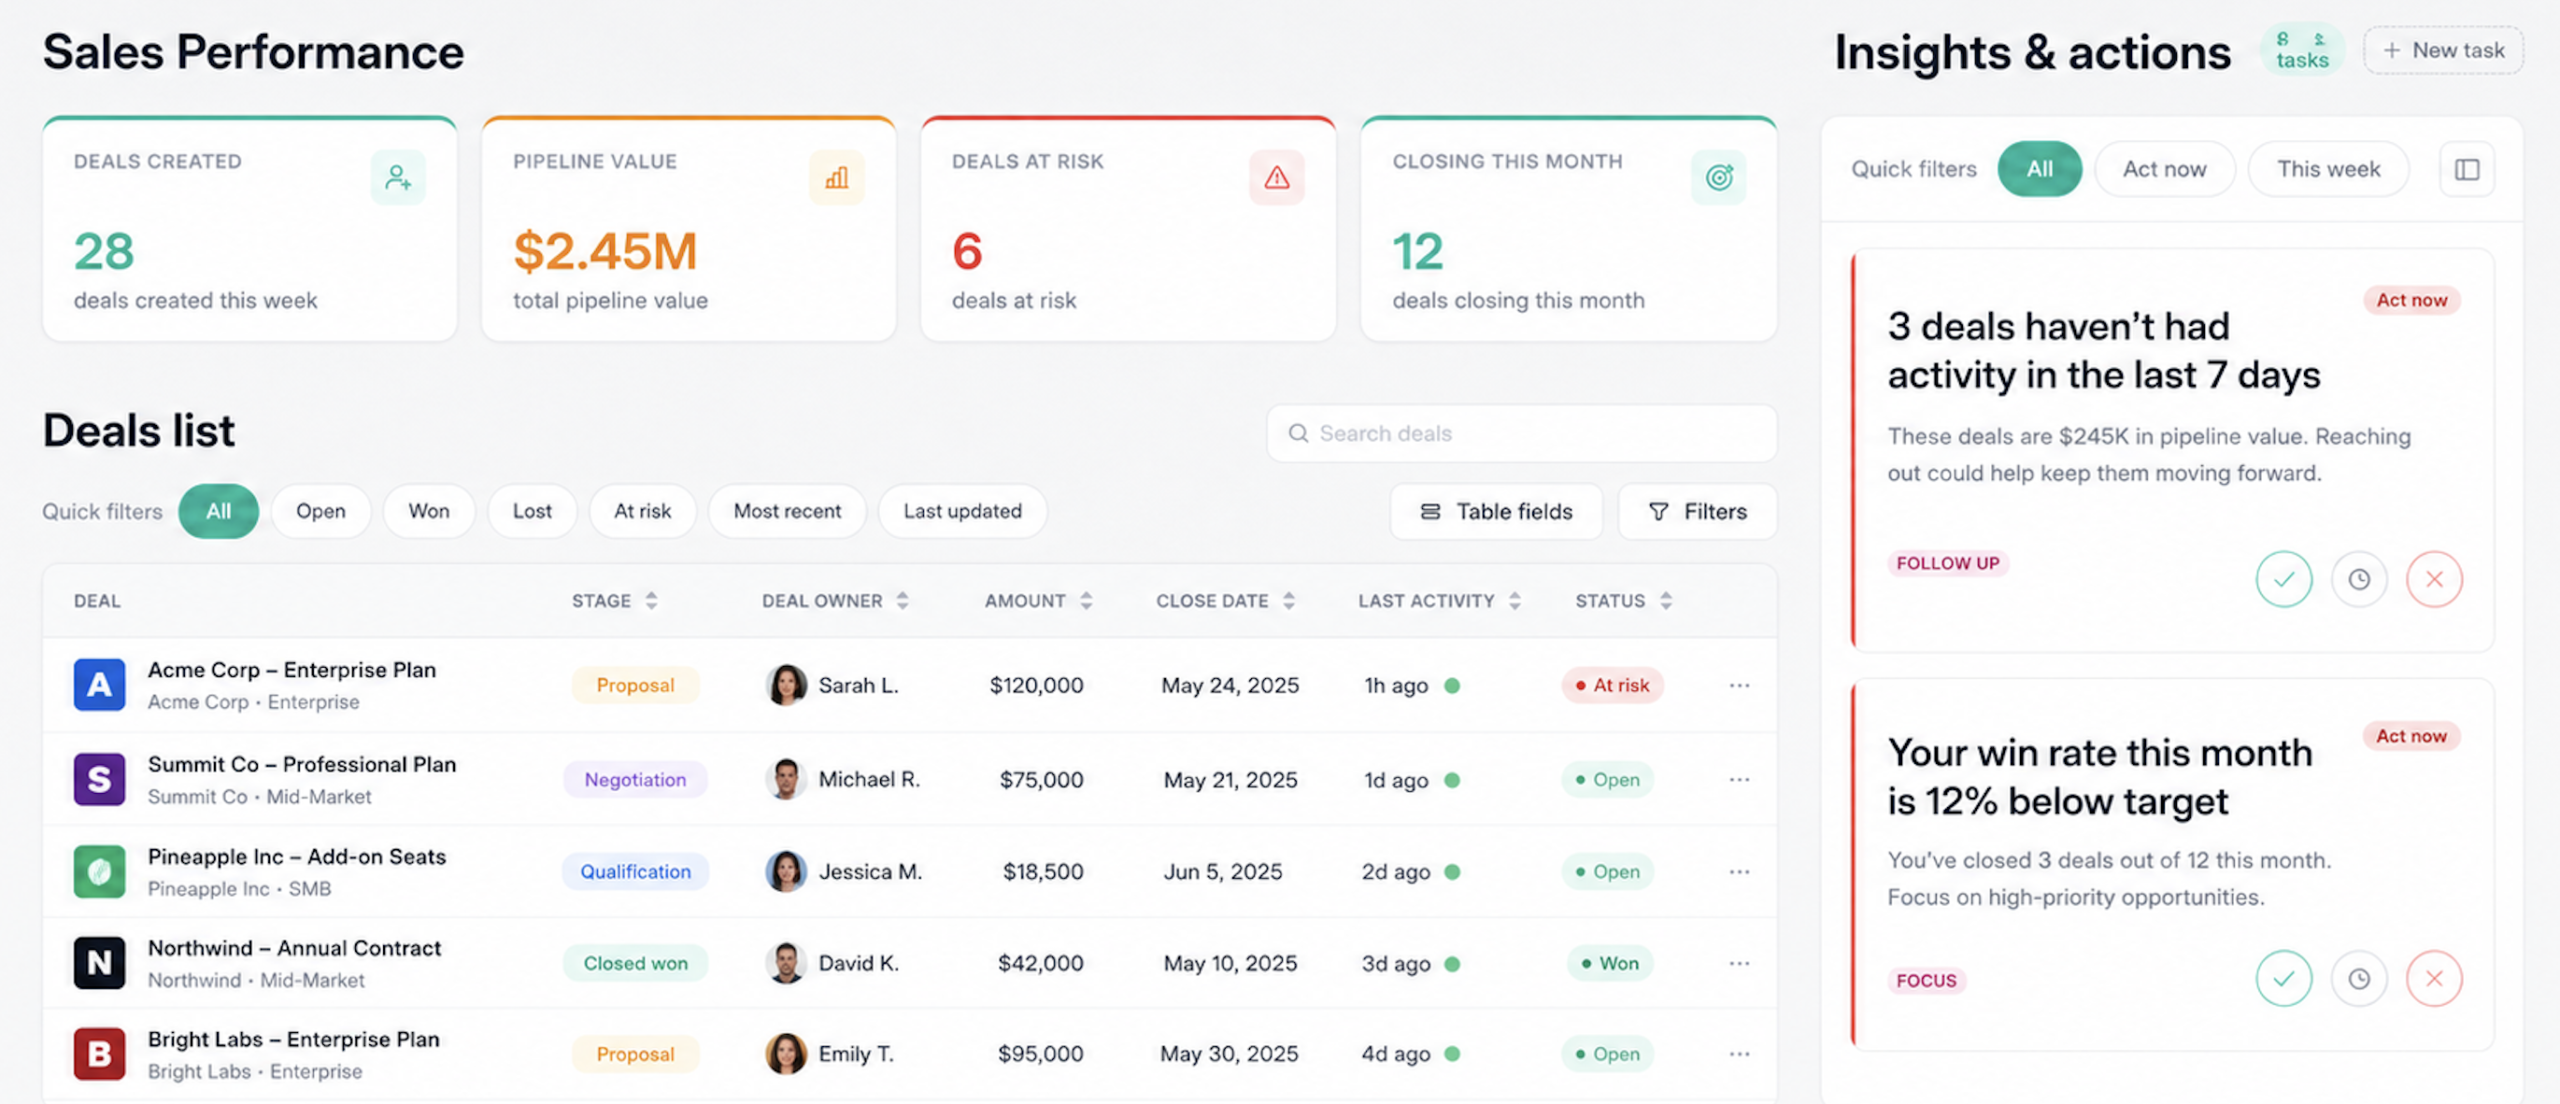
Task: Open the Filters button above the table
Action: [x=1697, y=511]
